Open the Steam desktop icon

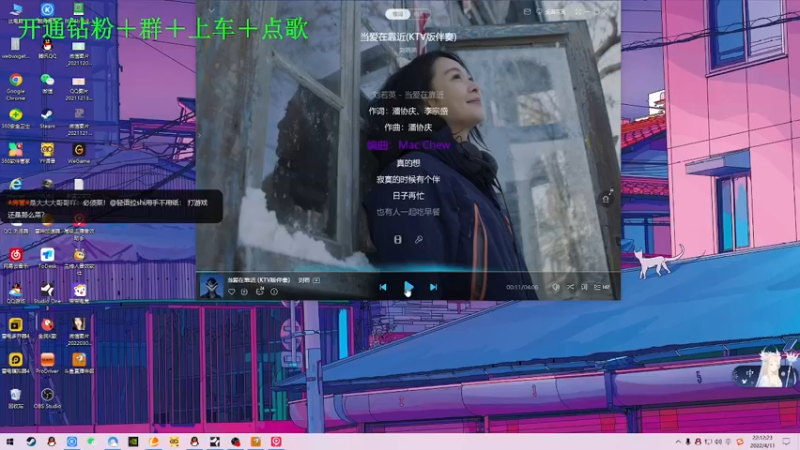click(x=47, y=119)
